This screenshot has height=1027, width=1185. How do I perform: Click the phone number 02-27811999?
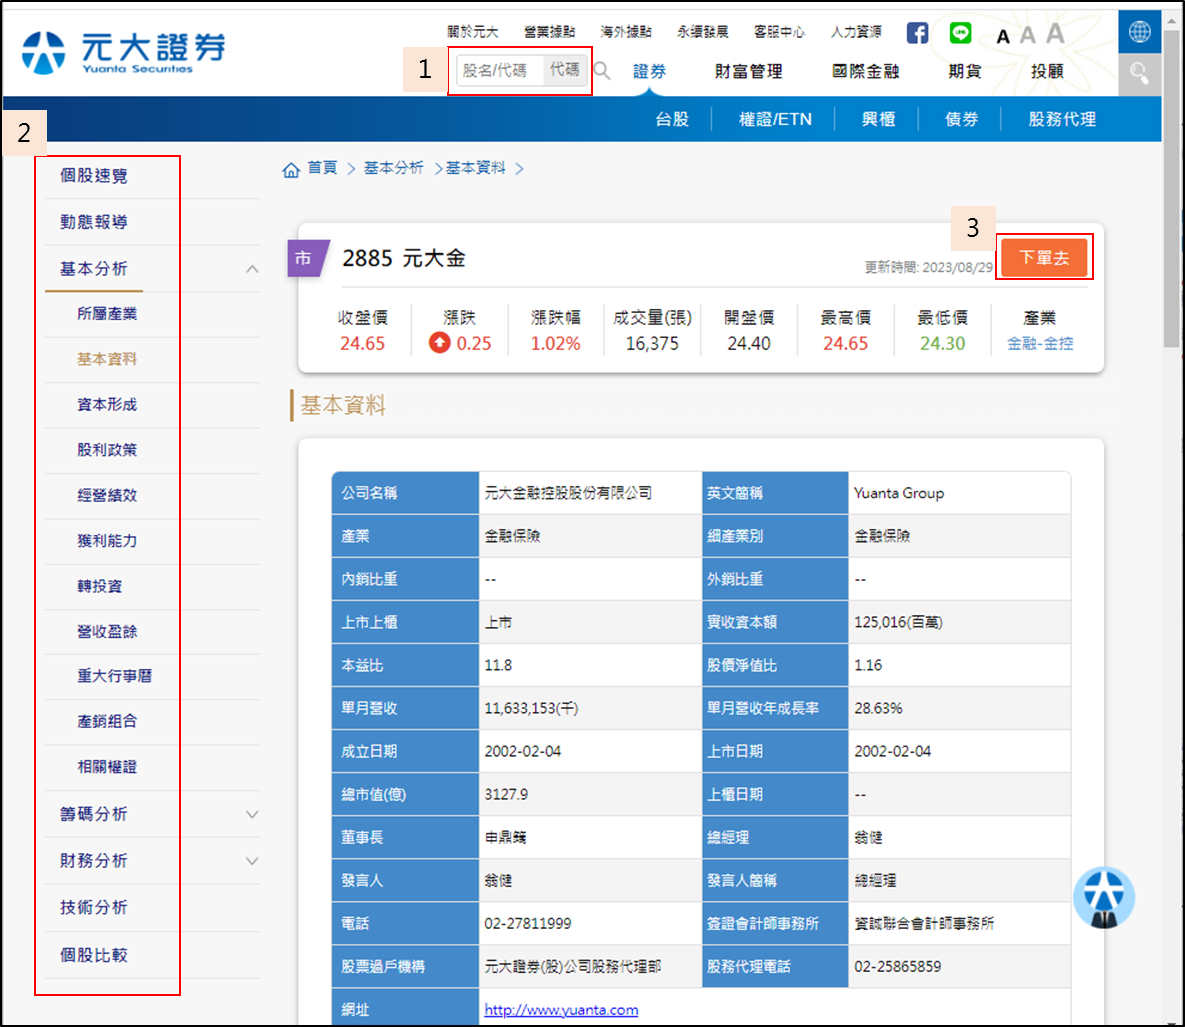point(528,924)
